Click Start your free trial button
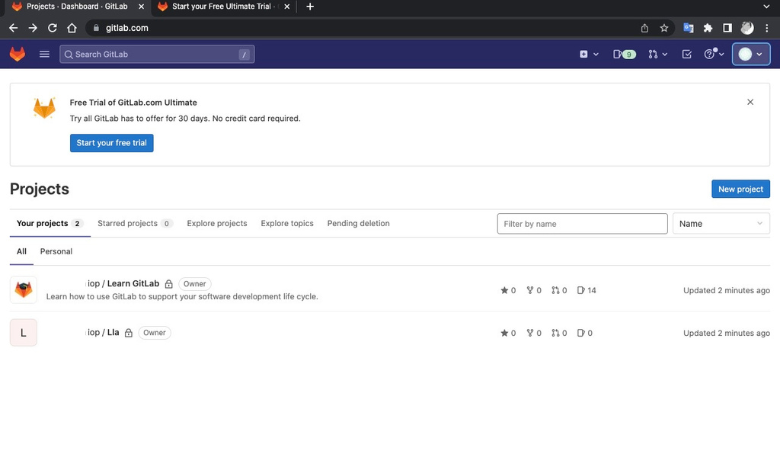The image size is (780, 470). pos(111,143)
